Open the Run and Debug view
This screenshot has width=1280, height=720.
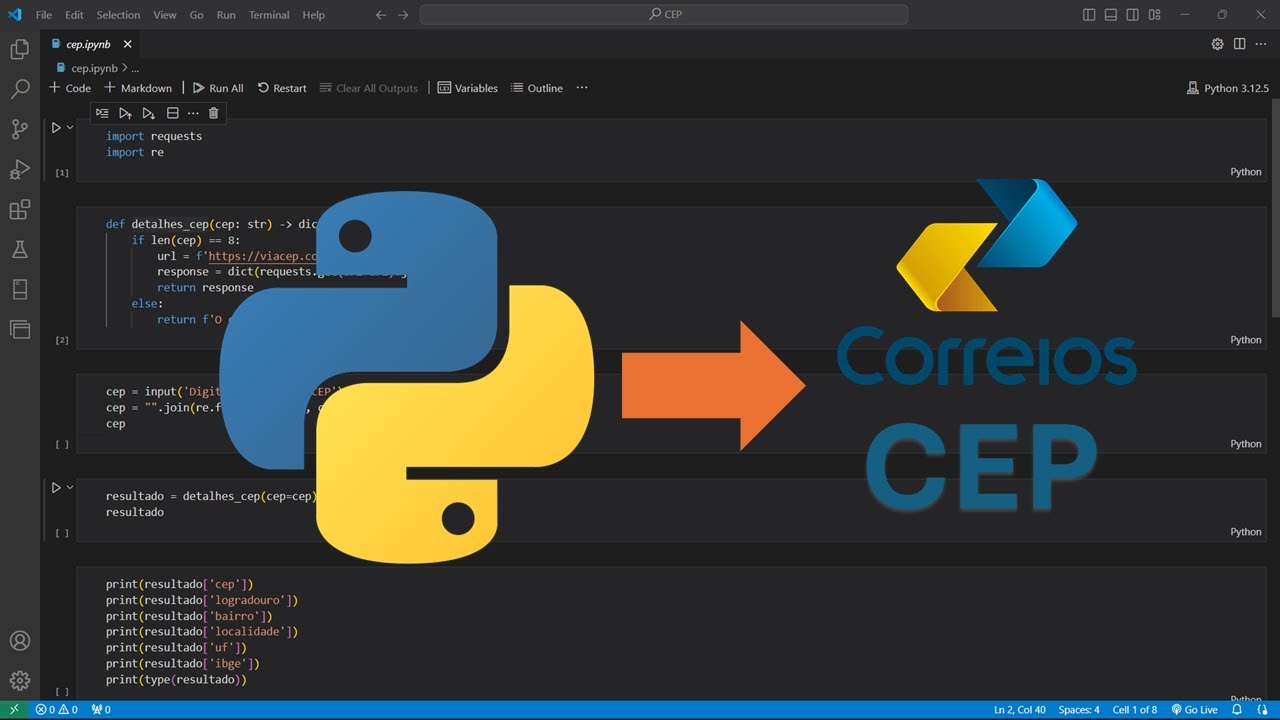click(x=19, y=169)
